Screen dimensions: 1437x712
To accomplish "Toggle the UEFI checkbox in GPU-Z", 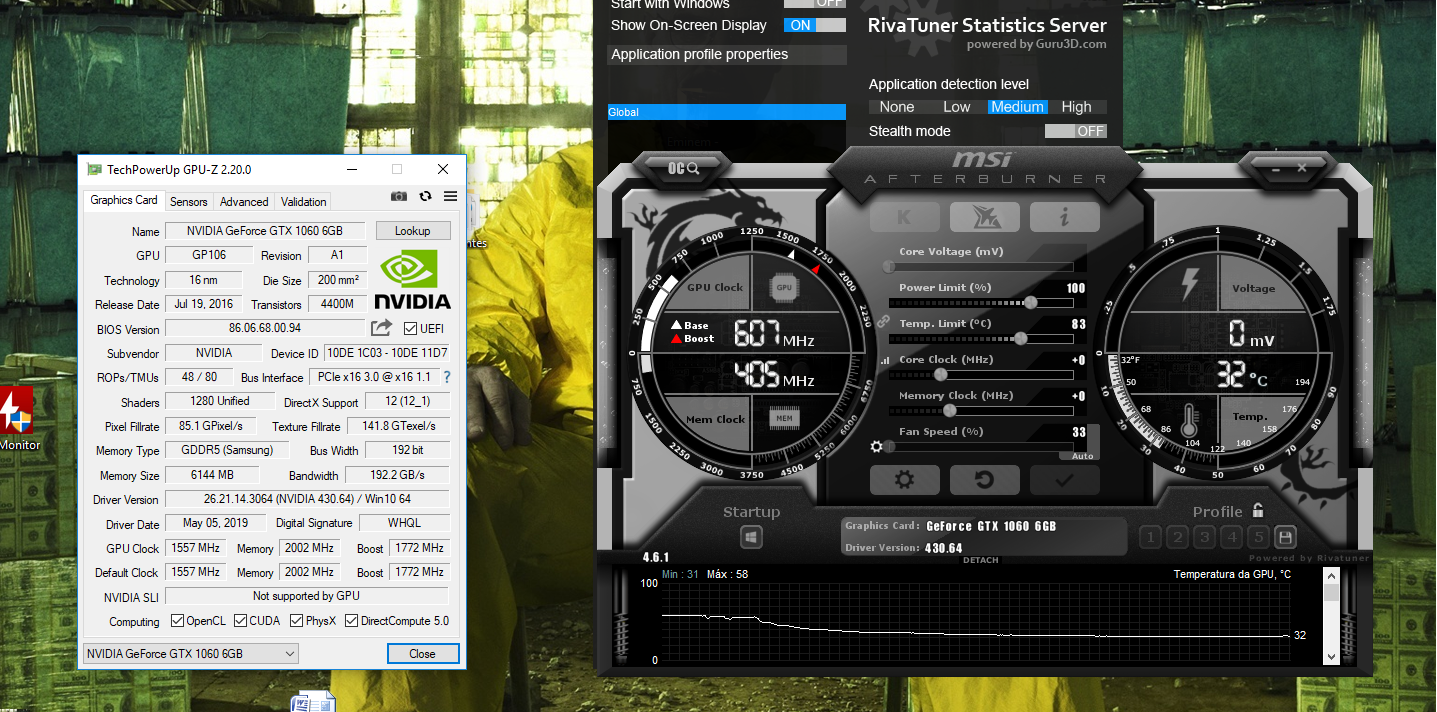I will (411, 328).
